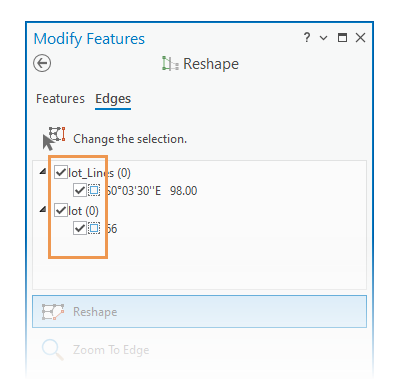Click the Reshape button icon at bottom
This screenshot has width=400, height=380.
[53, 312]
